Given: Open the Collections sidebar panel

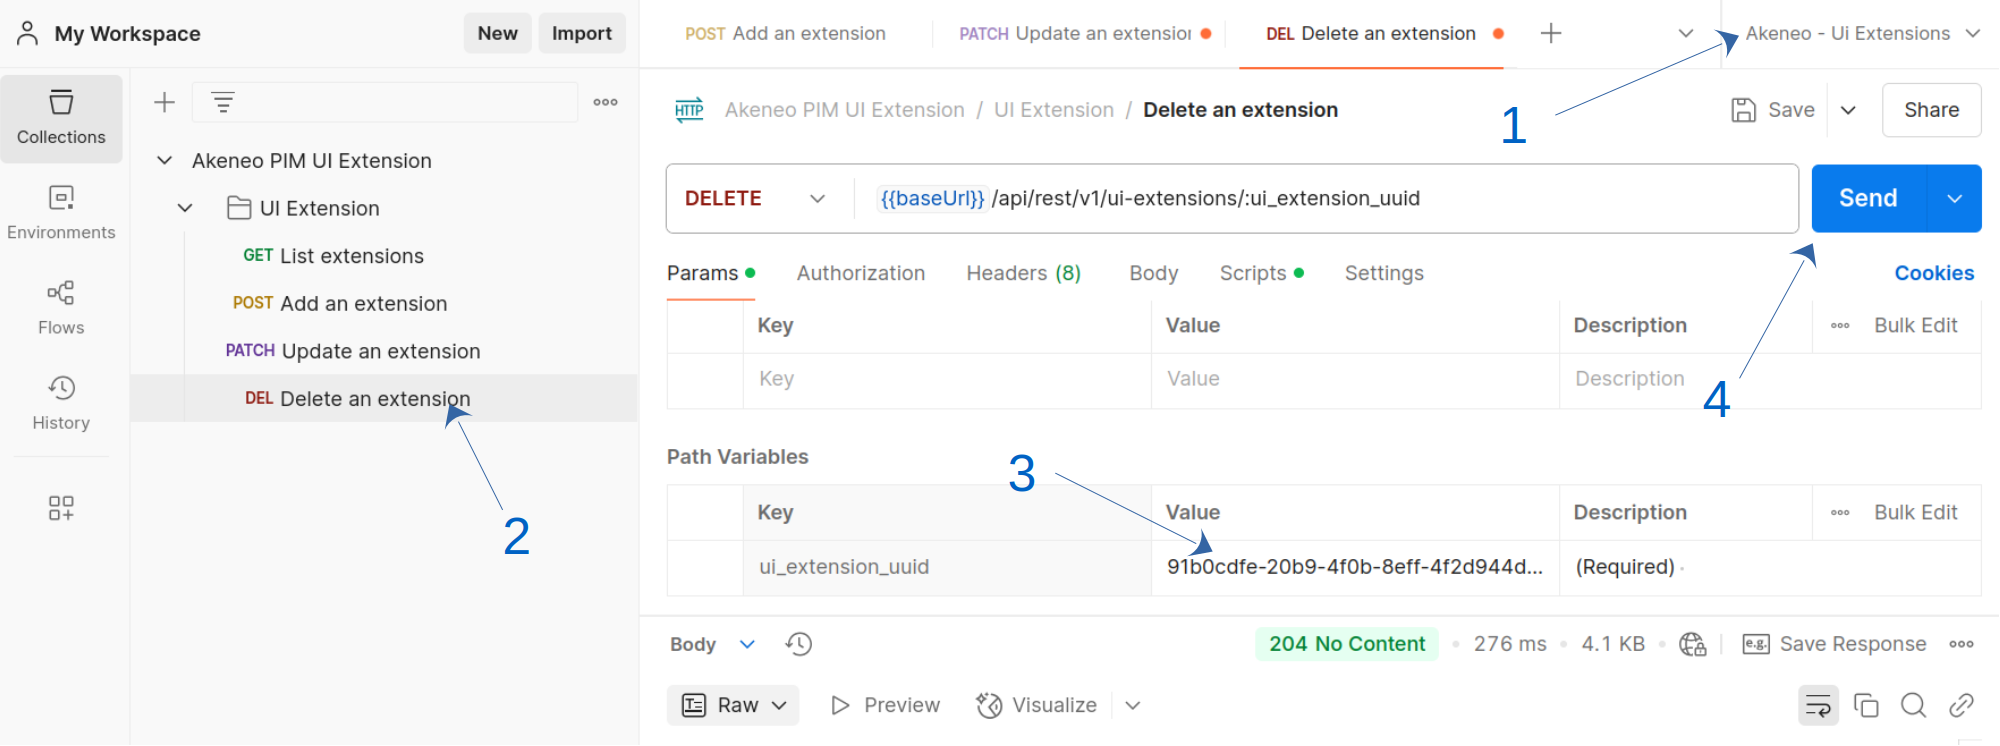Looking at the screenshot, I should tap(61, 118).
